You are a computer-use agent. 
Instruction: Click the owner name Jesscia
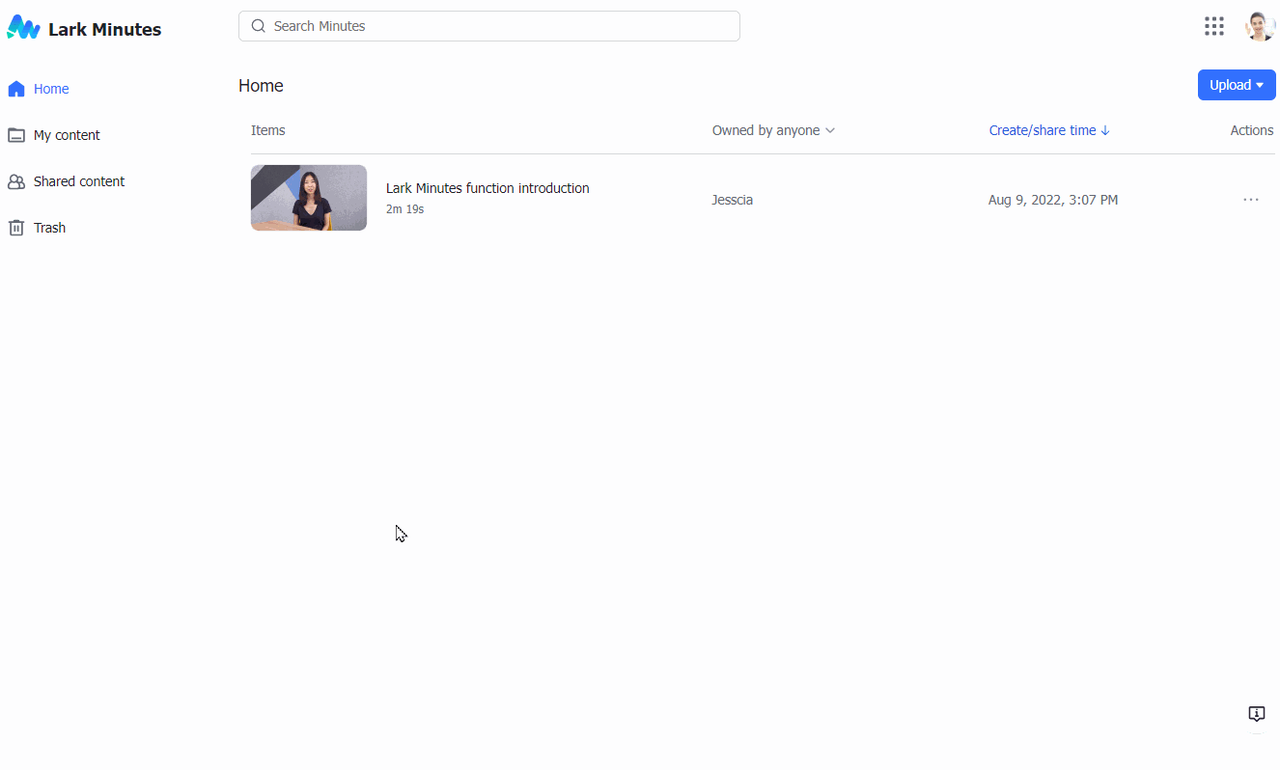pyautogui.click(x=732, y=200)
